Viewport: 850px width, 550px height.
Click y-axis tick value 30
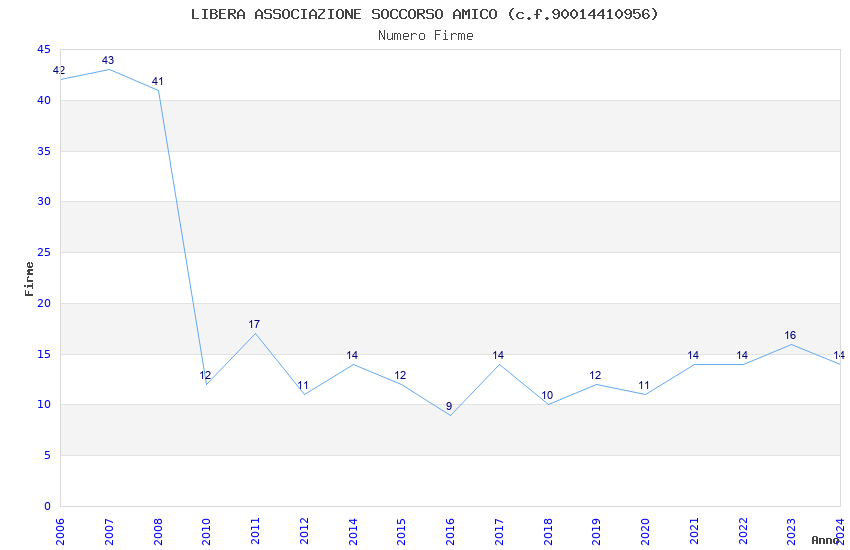[x=44, y=202]
